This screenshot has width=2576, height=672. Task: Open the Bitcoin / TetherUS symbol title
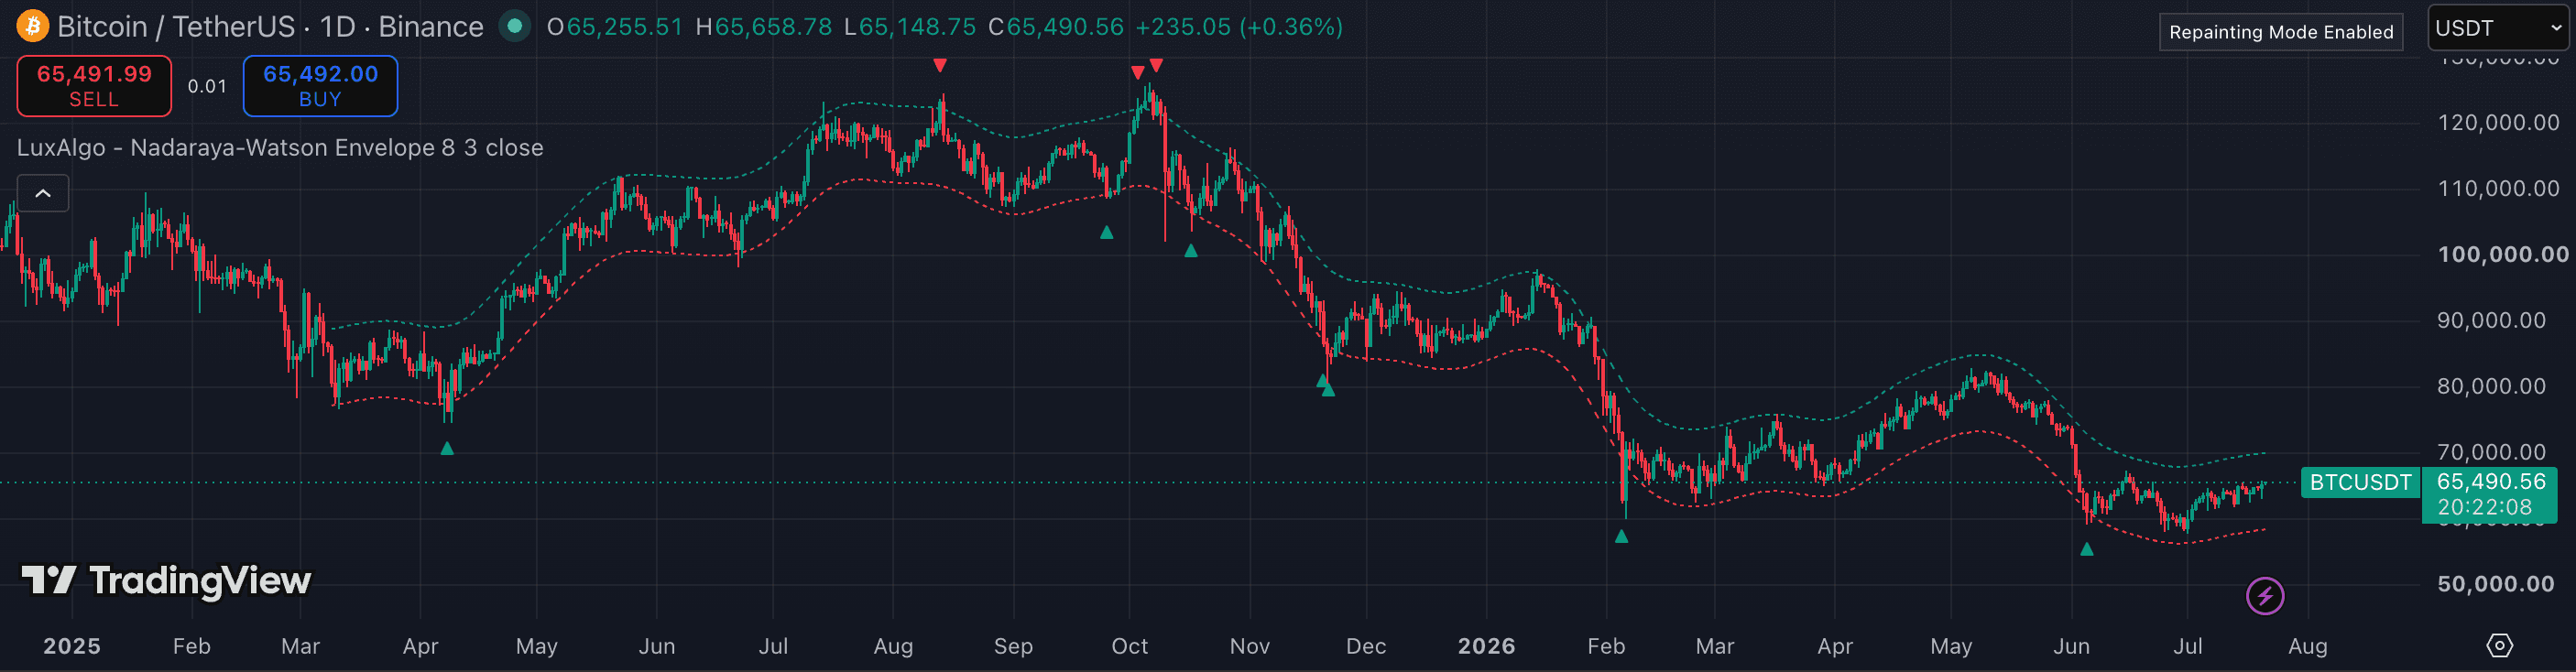[270, 26]
